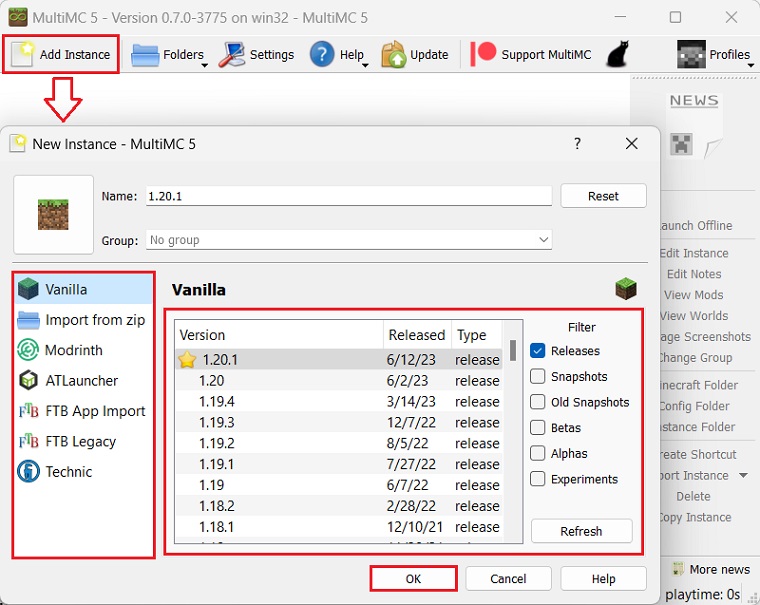Viewport: 760px width, 605px height.
Task: Choose the ATLauncher source
Action: pyautogui.click(x=83, y=381)
